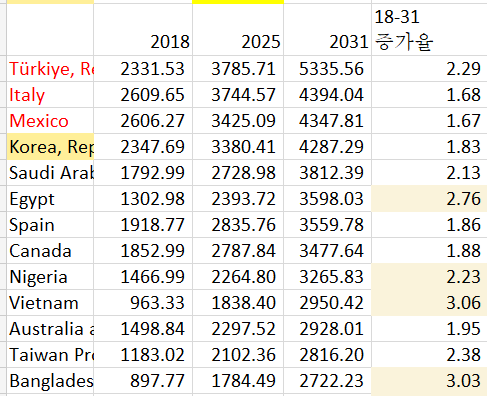Click the cell containing 1852.99

tap(143, 251)
